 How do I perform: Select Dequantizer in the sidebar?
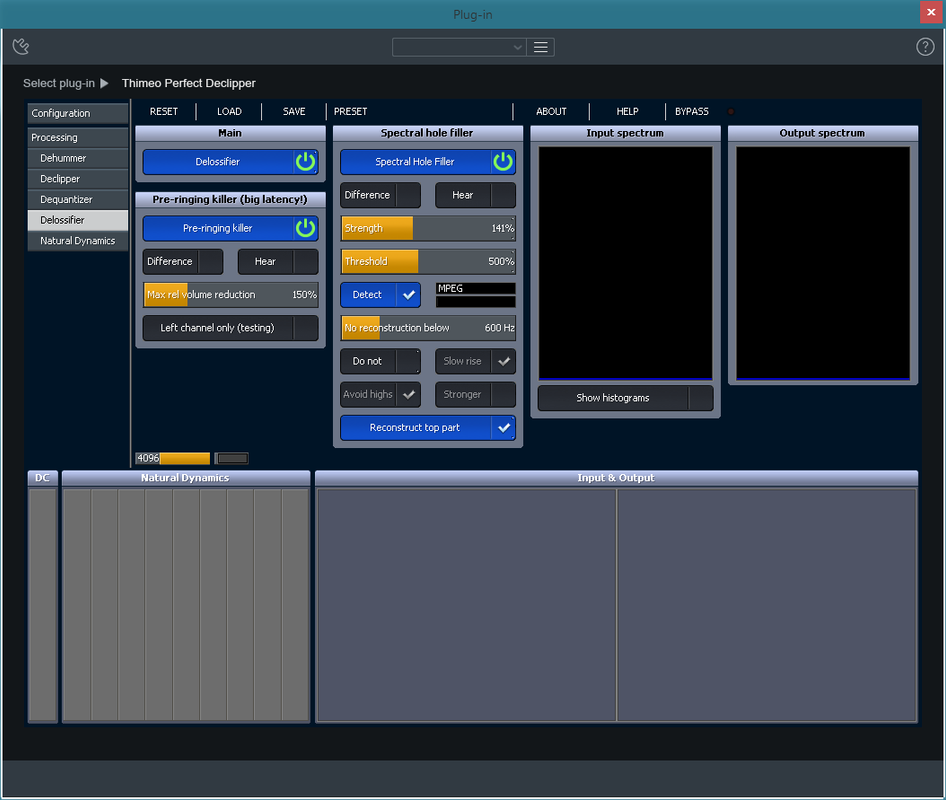pos(78,199)
